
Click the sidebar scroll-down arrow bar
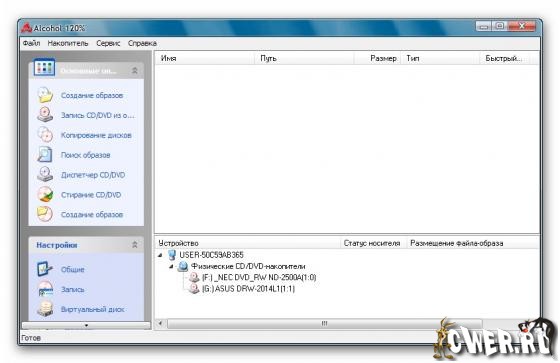[86, 325]
